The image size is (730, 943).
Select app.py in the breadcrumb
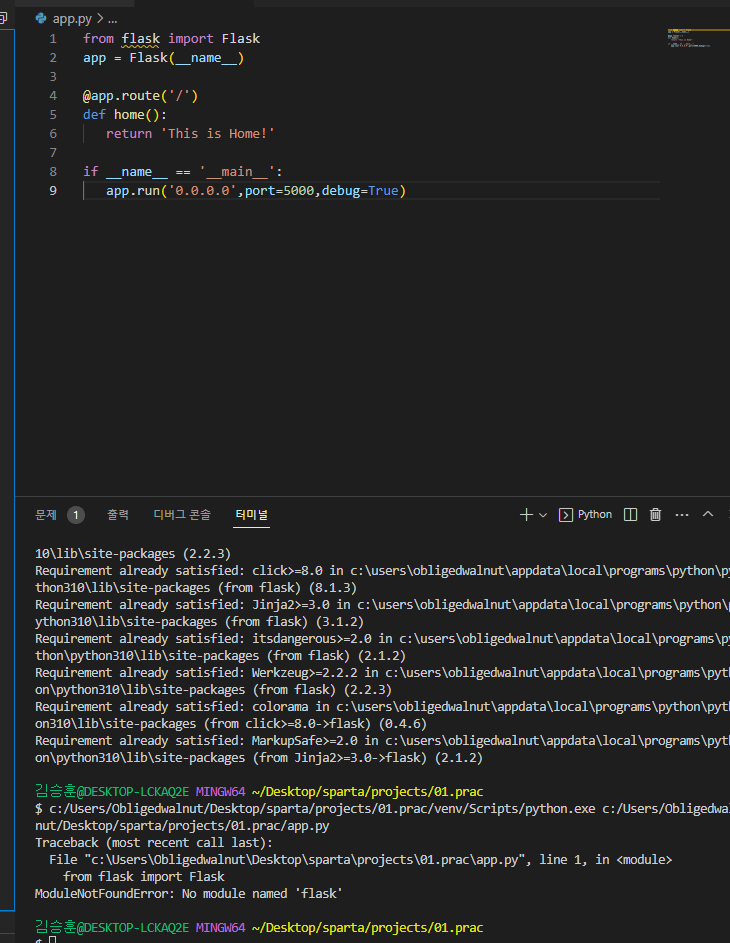point(72,19)
